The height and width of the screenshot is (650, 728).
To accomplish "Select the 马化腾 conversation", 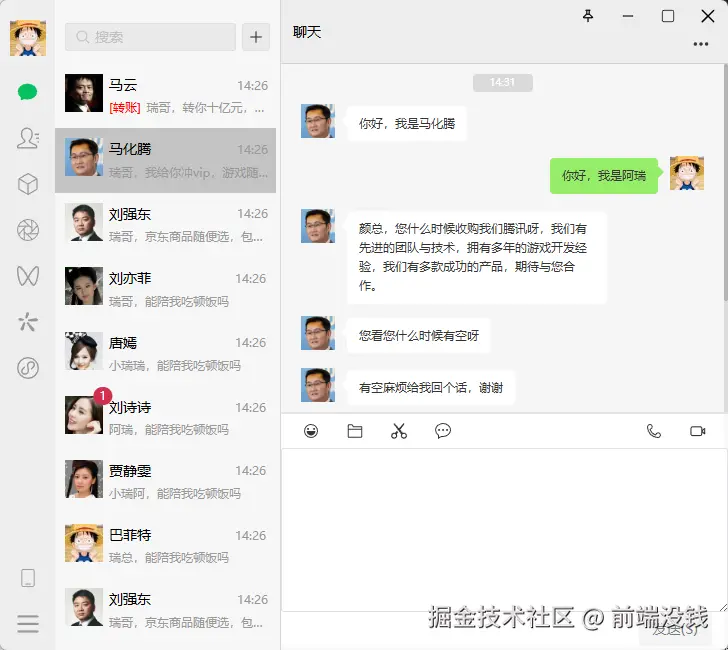I will (165, 160).
